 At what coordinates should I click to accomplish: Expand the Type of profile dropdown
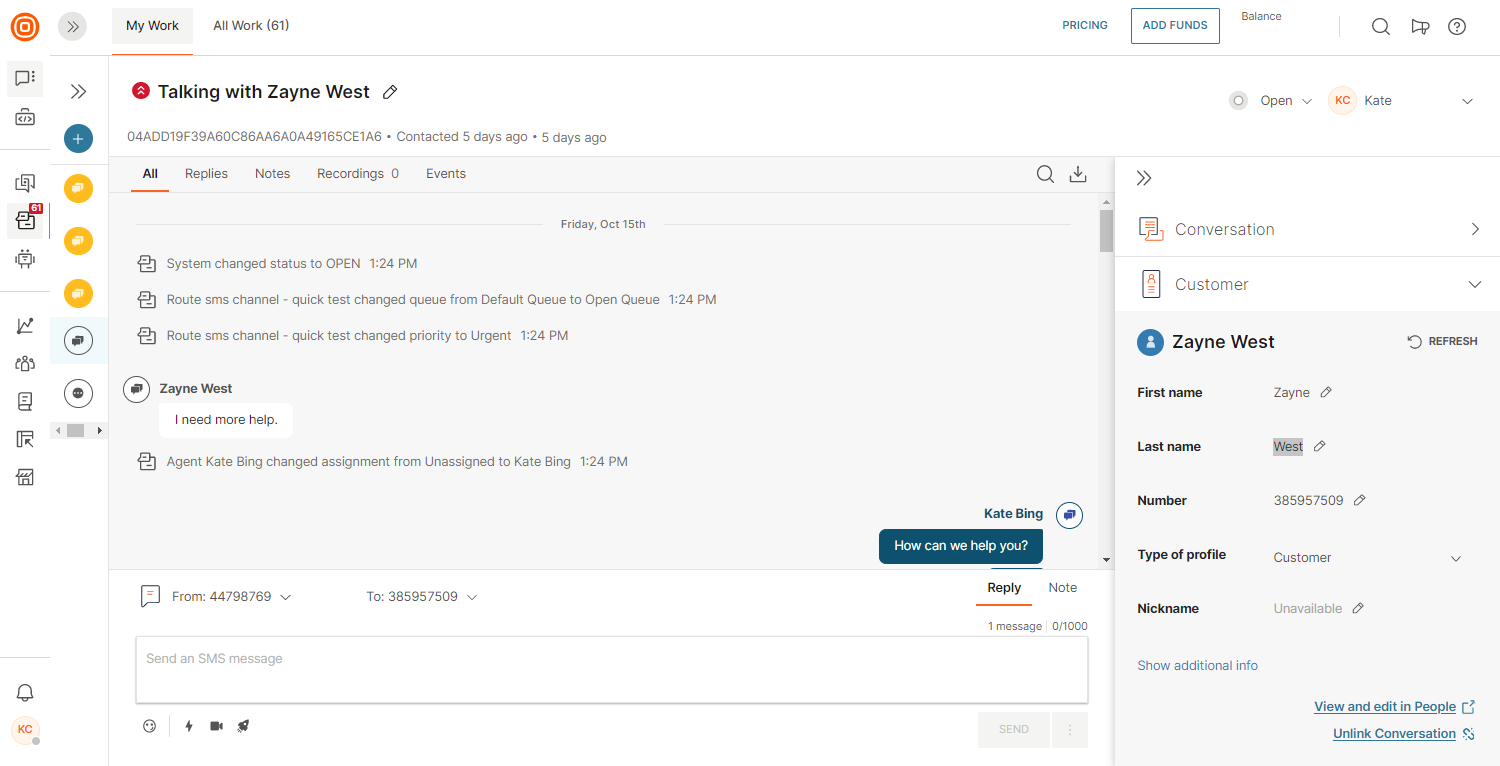[1455, 558]
